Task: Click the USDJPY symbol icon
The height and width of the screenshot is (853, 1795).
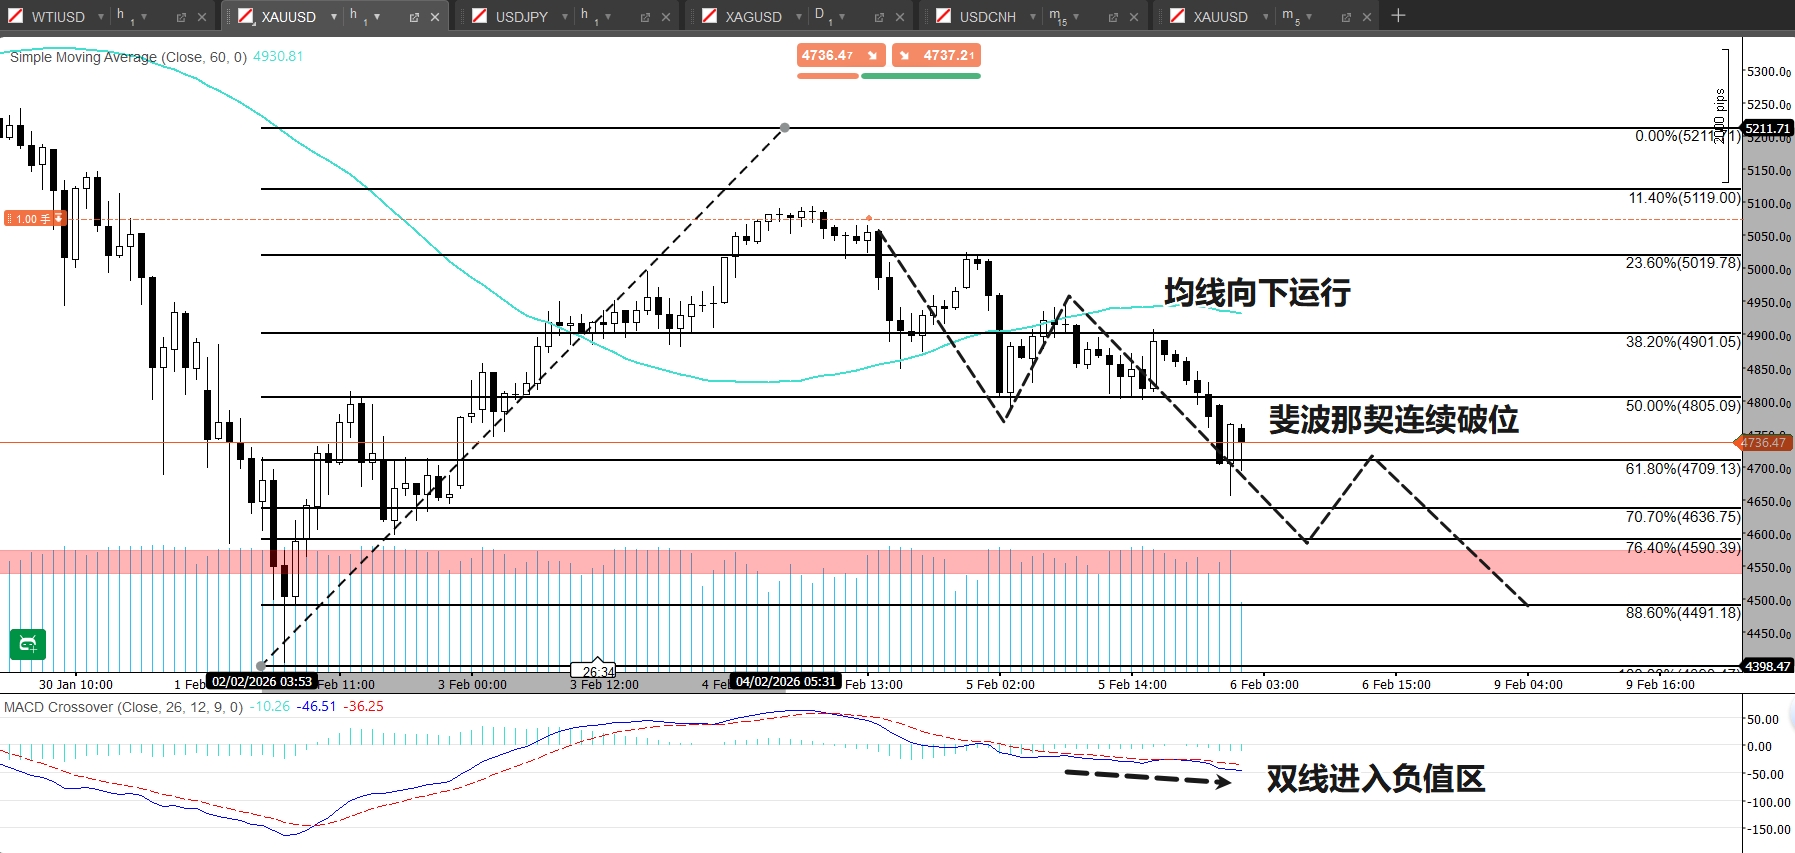Action: tap(479, 16)
